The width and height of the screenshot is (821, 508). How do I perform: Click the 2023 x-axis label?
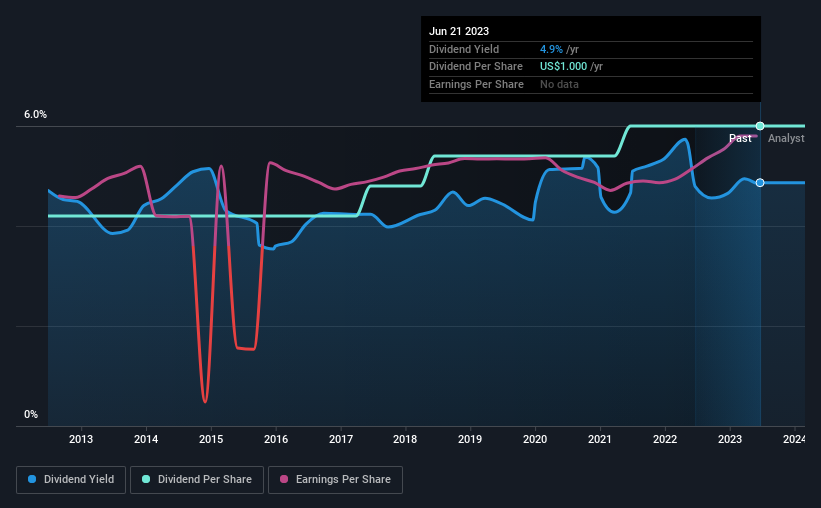click(x=730, y=439)
